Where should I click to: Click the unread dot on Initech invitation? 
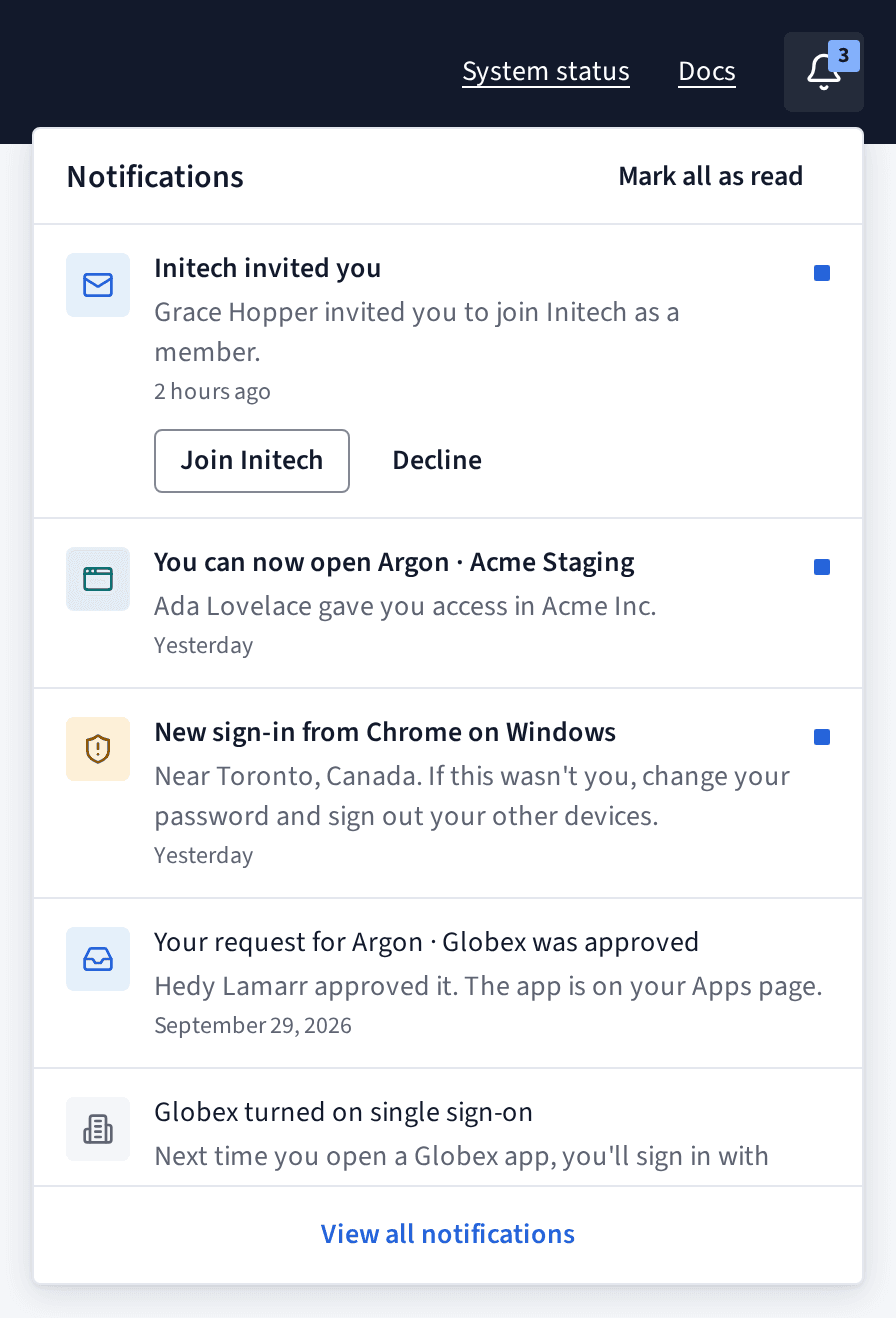pos(822,273)
